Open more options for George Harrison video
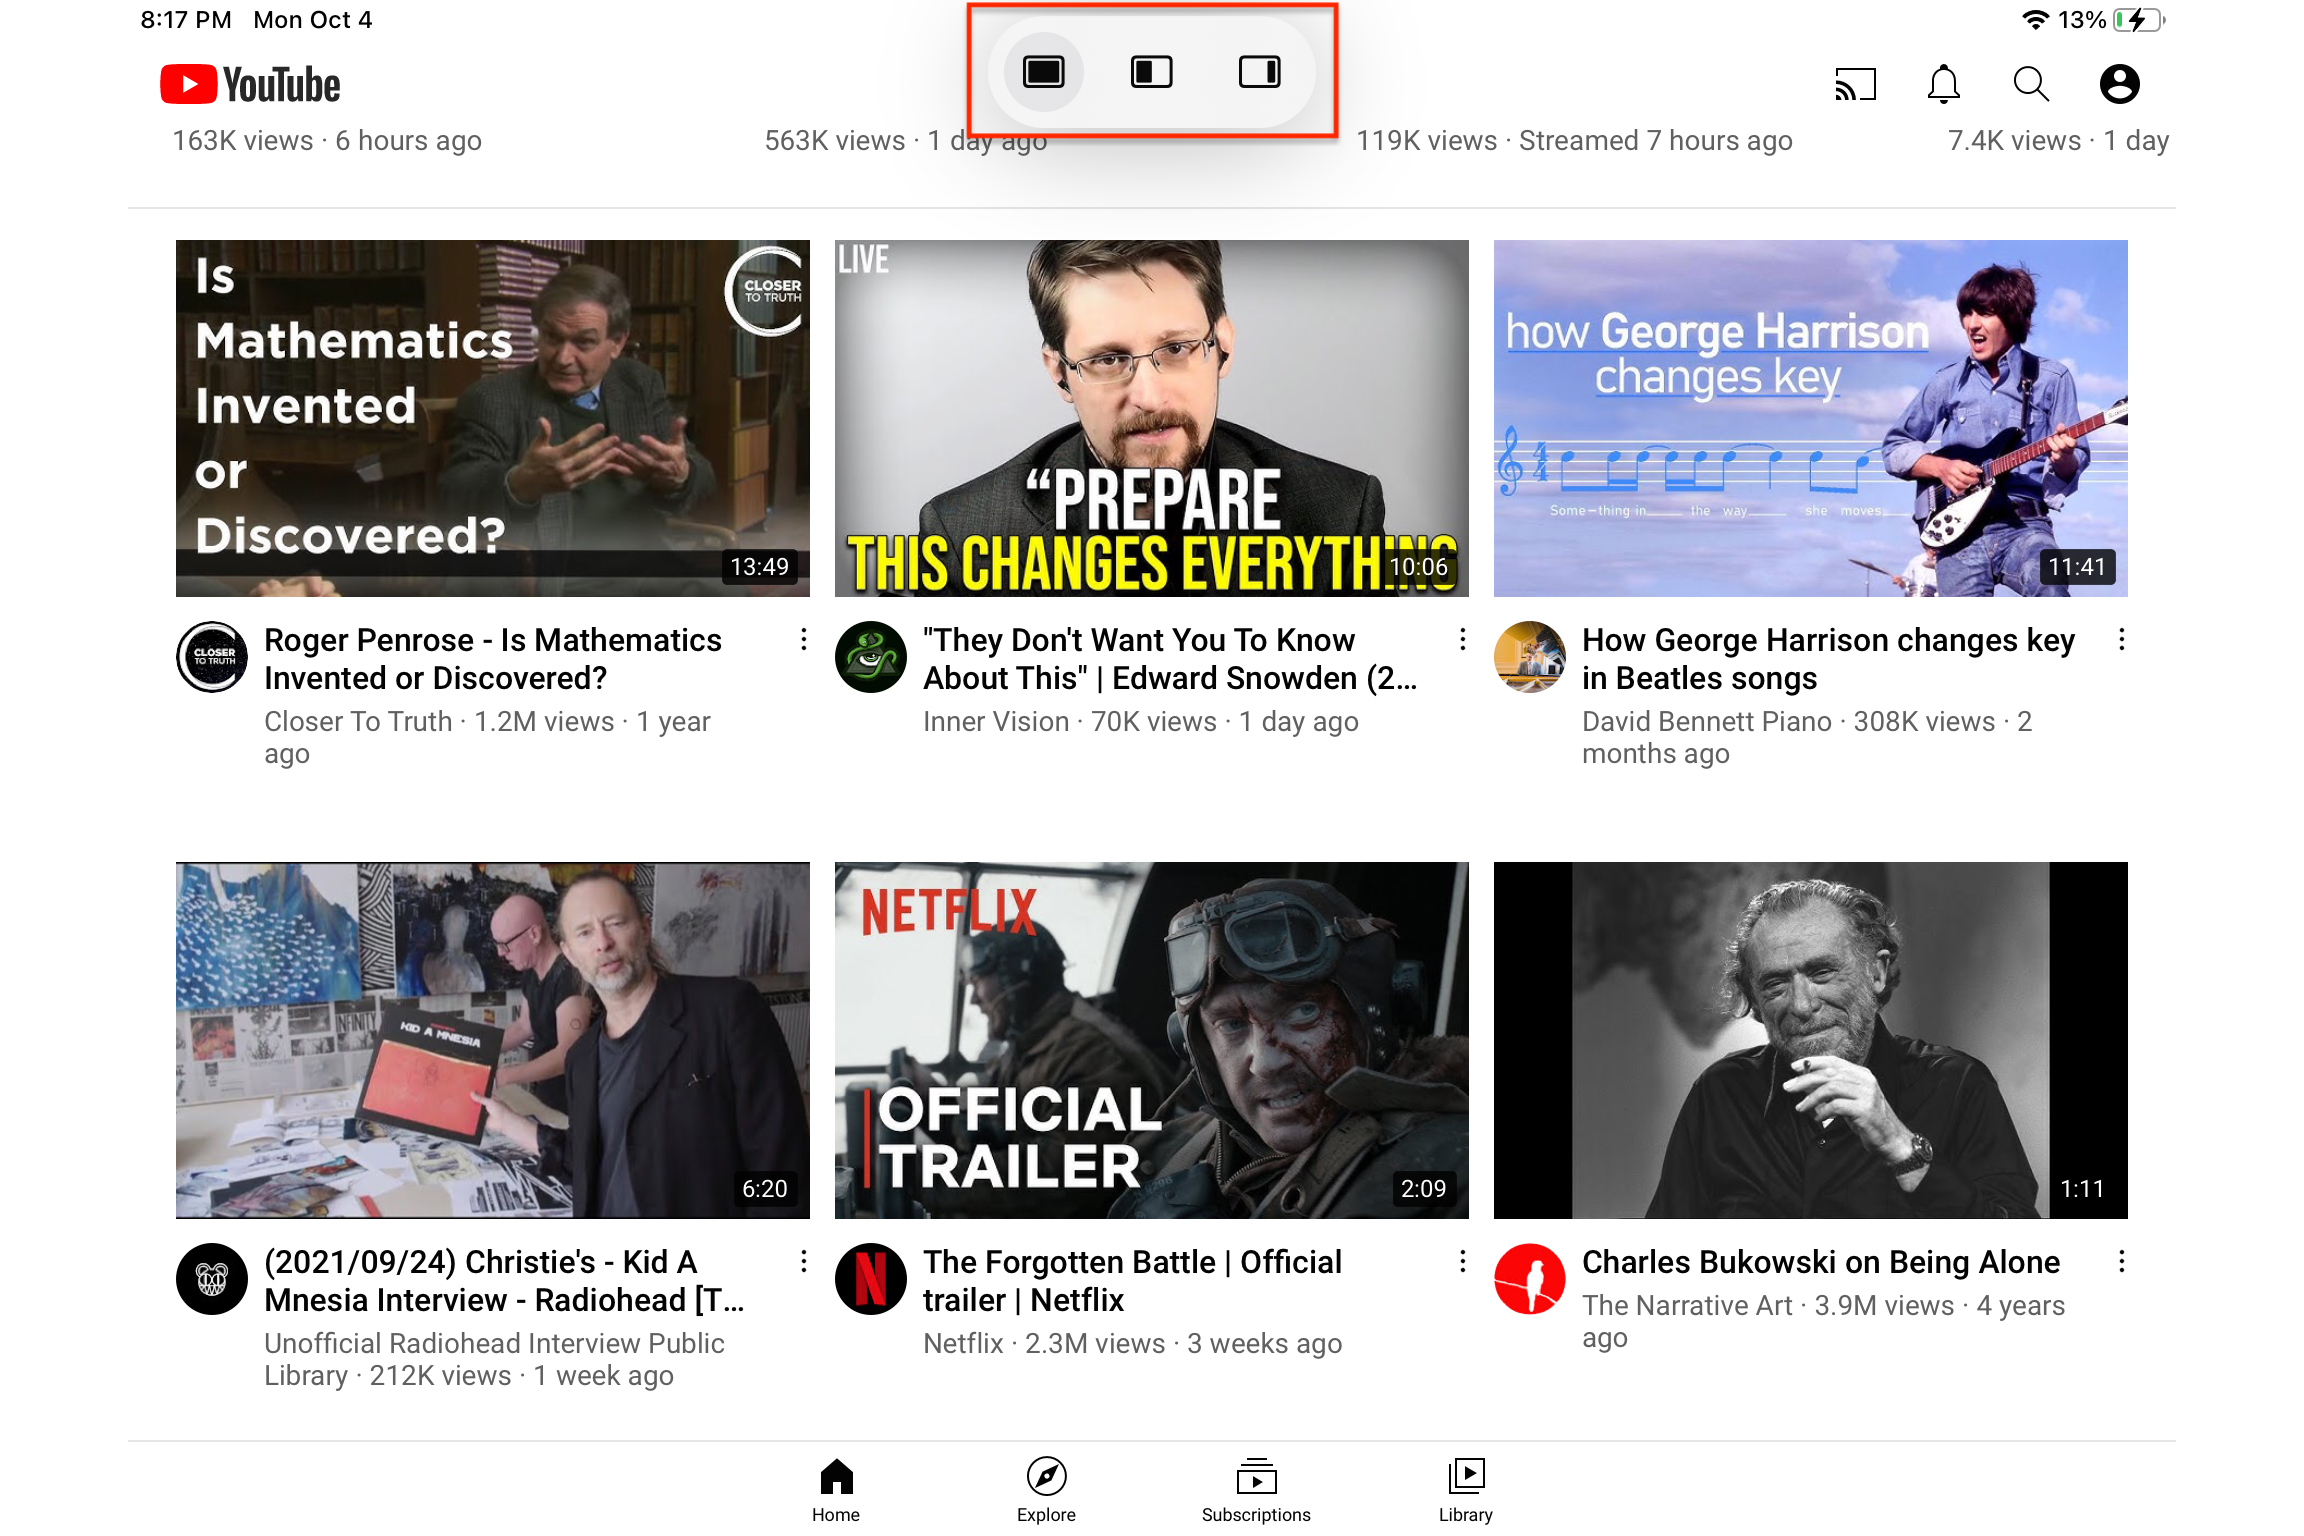This screenshot has width=2304, height=1536. [x=2122, y=640]
